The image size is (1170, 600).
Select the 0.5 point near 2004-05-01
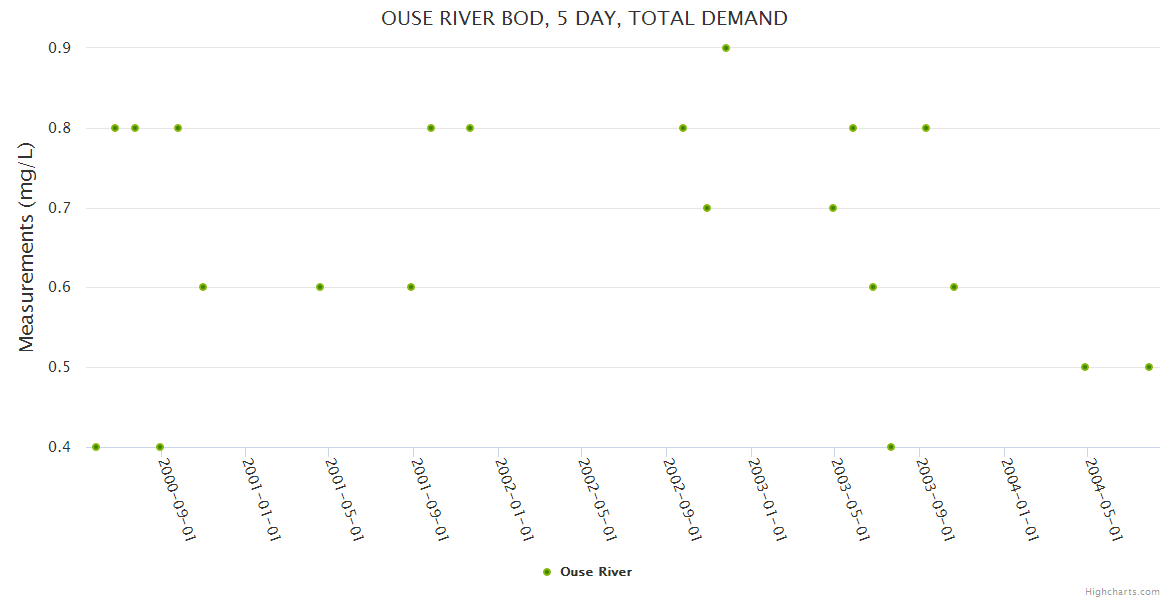(x=1085, y=367)
